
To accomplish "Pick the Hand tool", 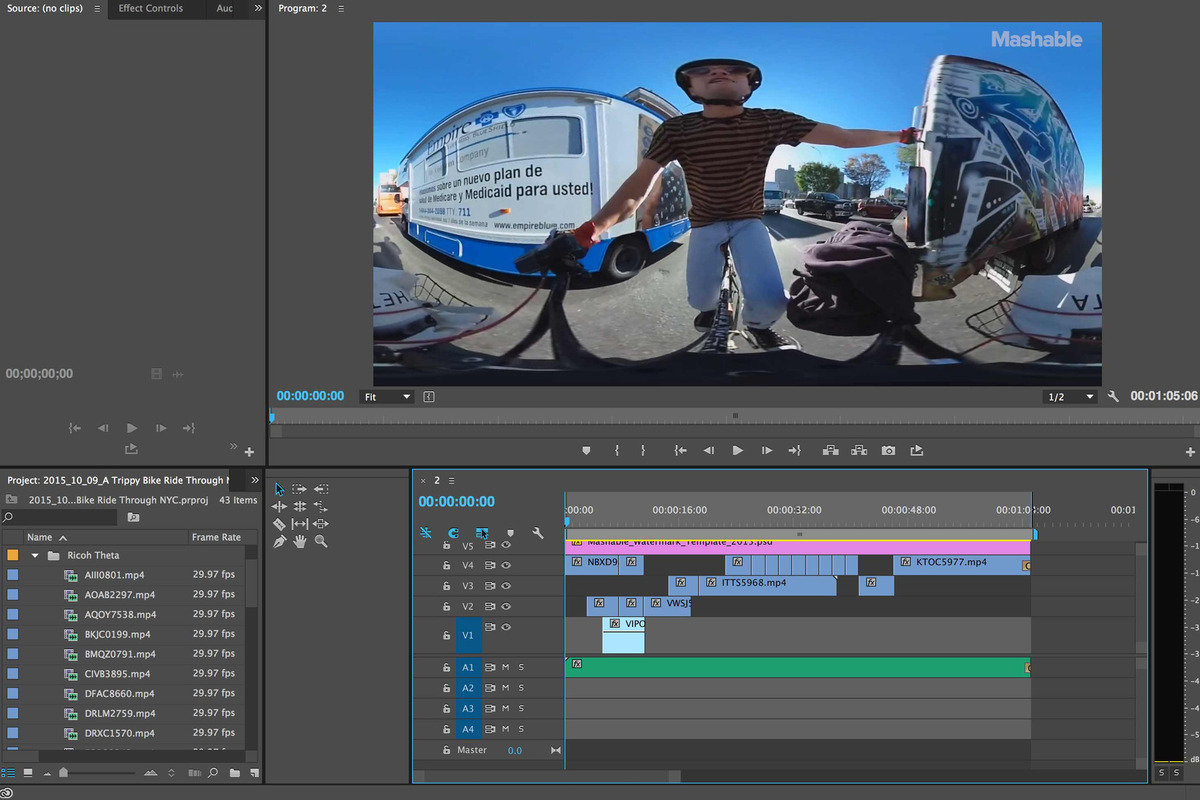I will [x=300, y=541].
